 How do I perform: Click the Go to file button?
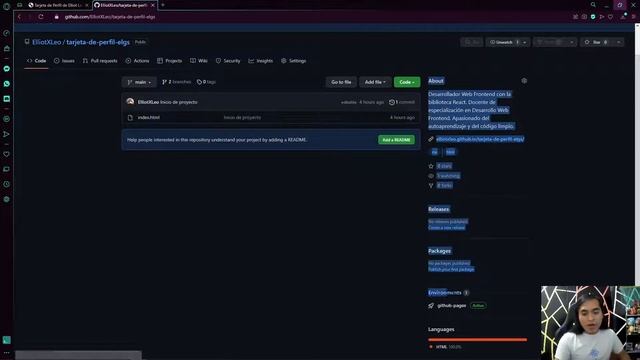coord(341,82)
